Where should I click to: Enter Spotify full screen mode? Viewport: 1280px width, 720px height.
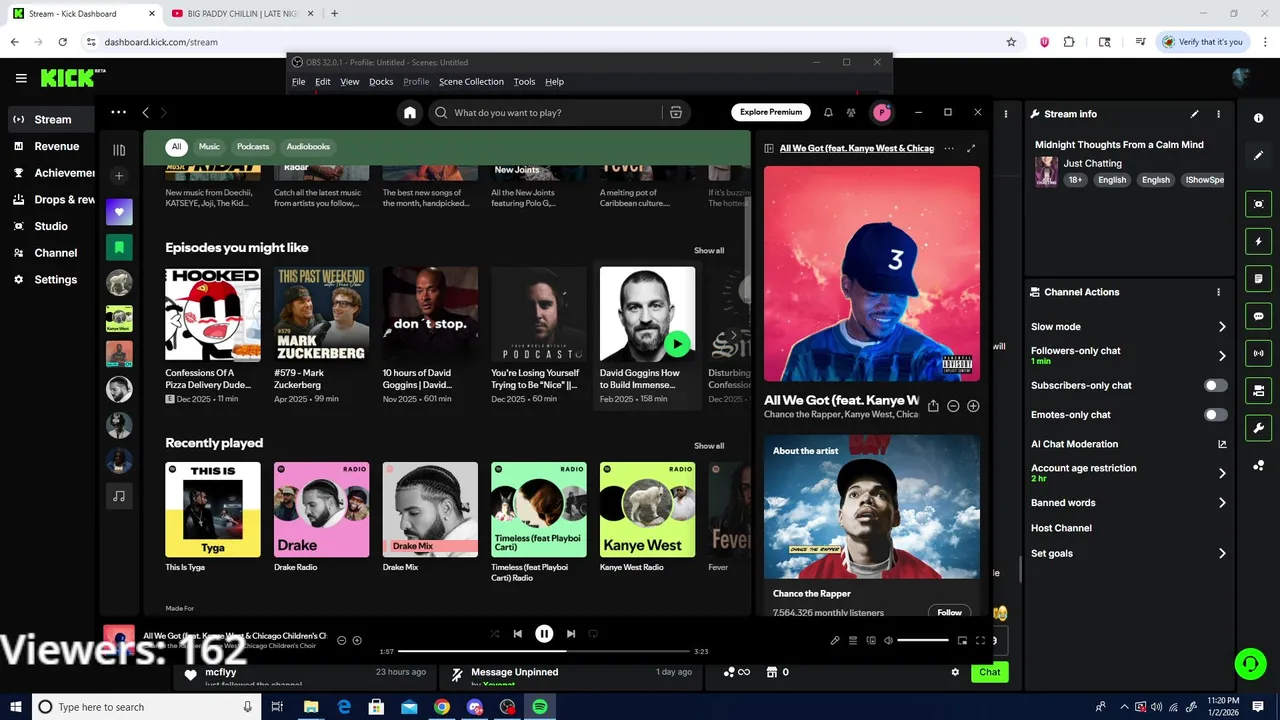click(x=980, y=640)
